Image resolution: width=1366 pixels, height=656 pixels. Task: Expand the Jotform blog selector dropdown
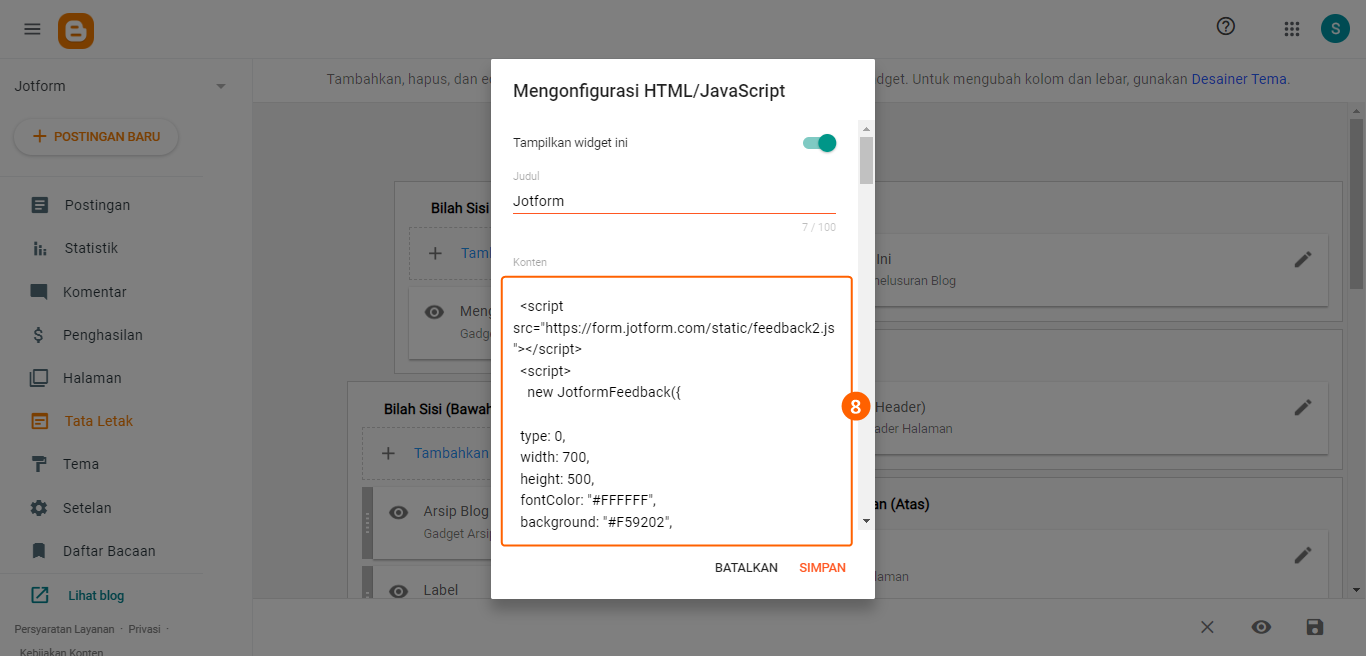[x=221, y=87]
